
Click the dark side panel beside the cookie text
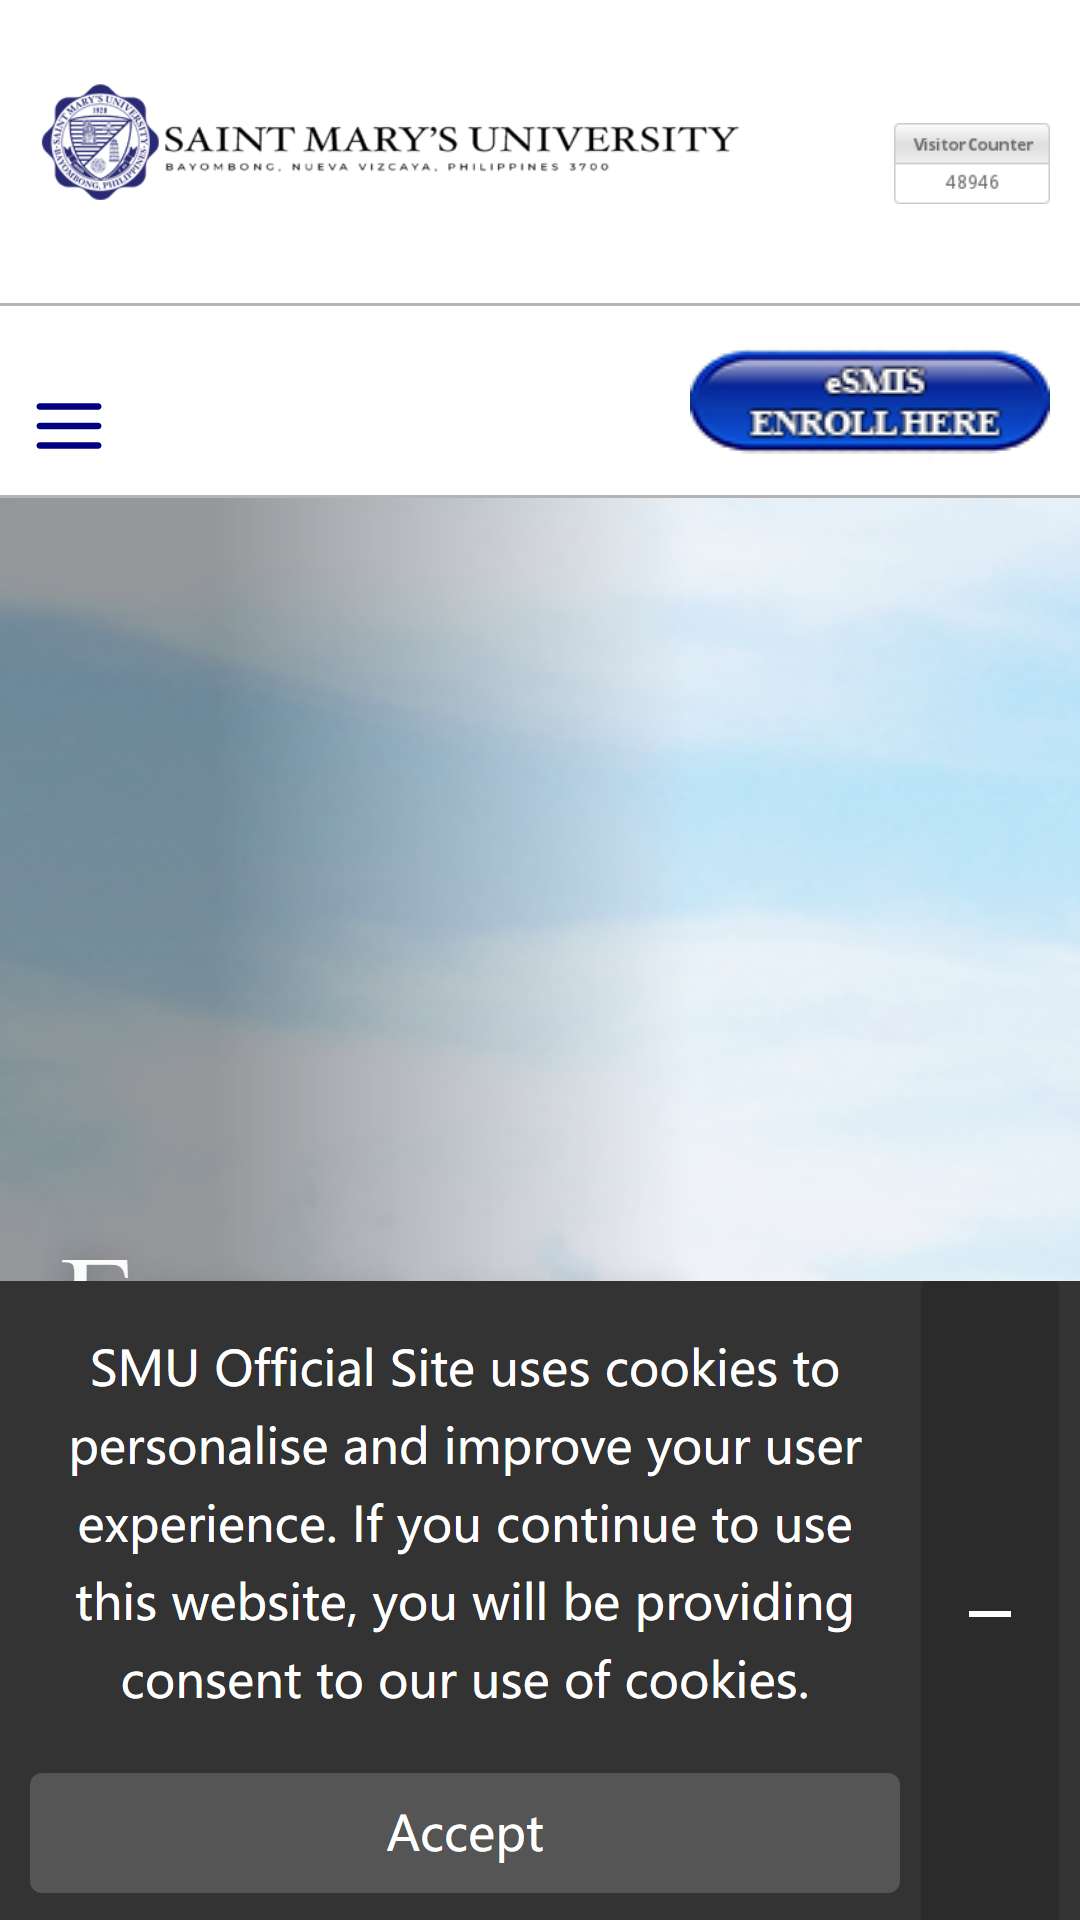[x=989, y=1600]
